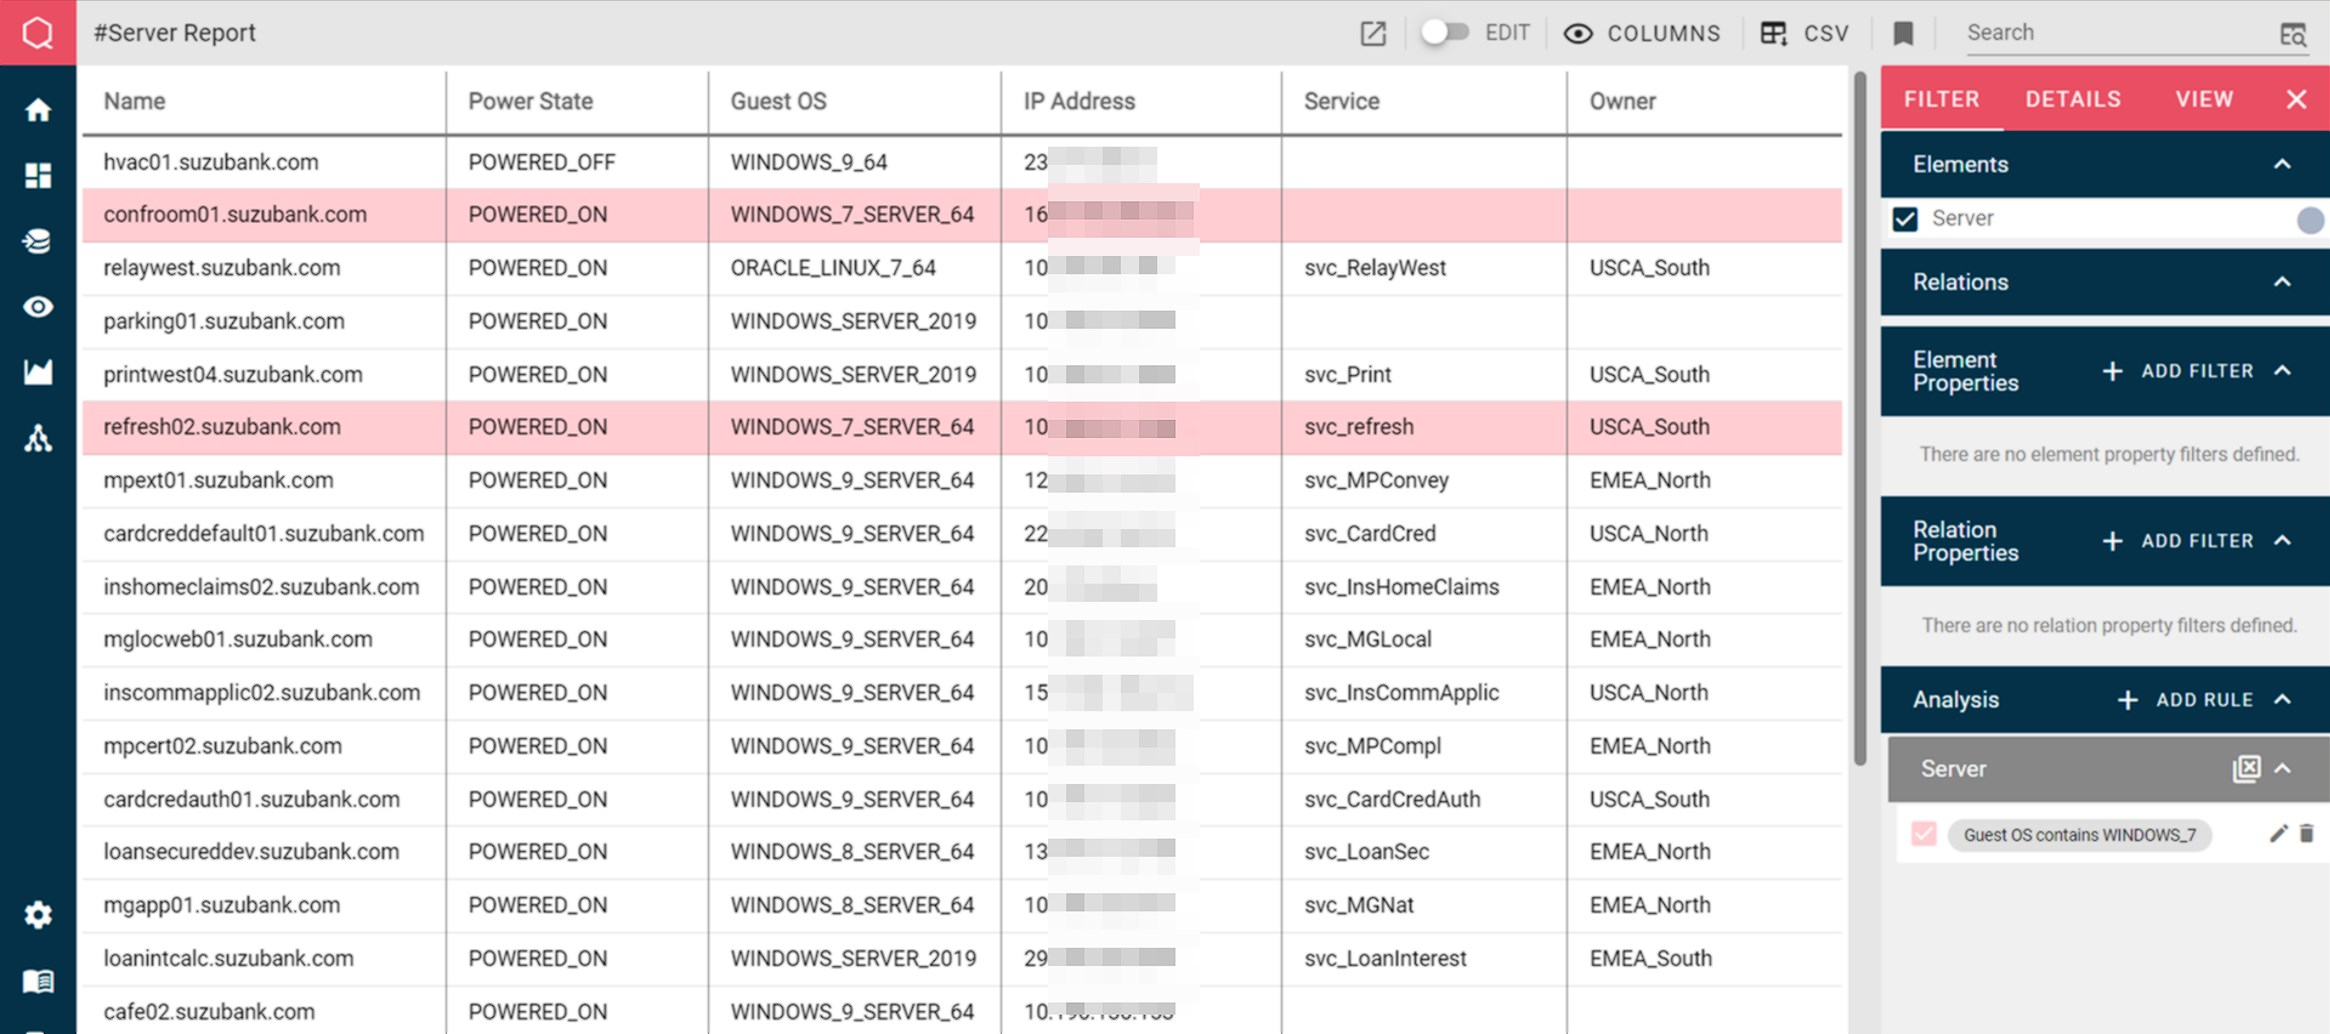
Task: Click ADD RULE in Analysis section
Action: (2185, 700)
